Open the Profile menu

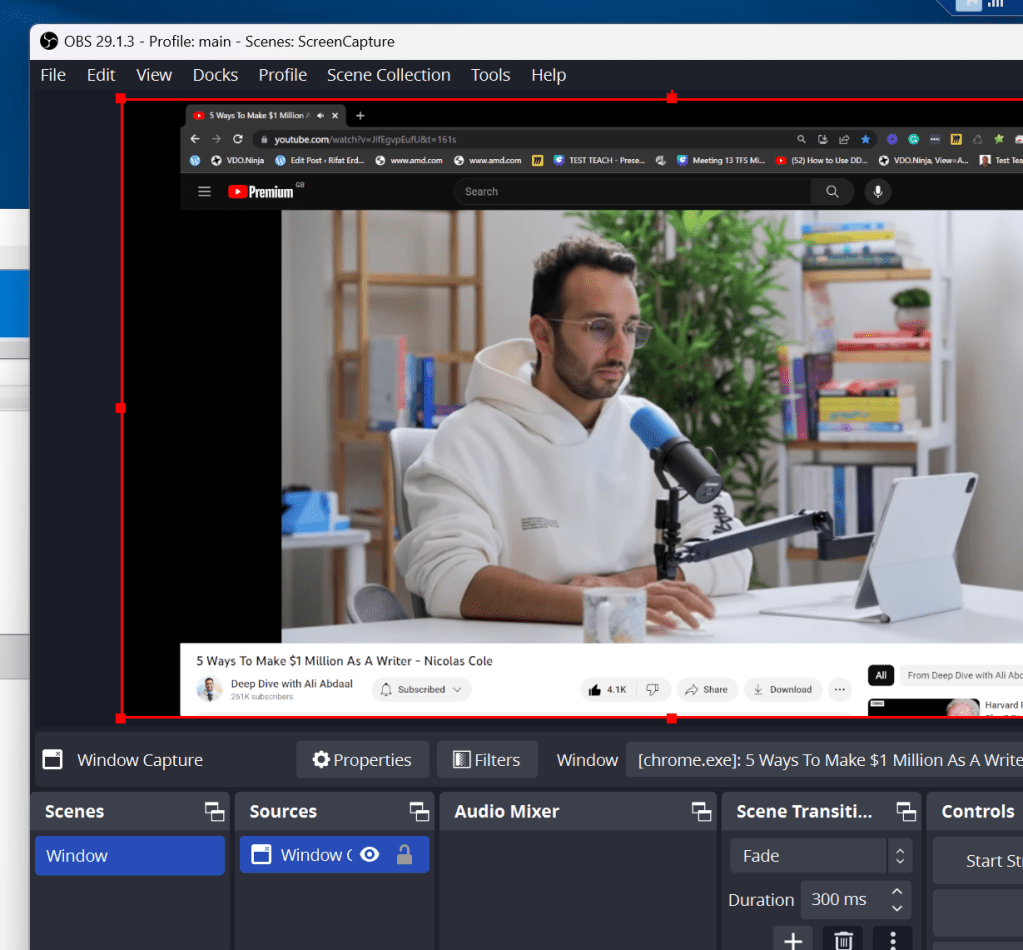pyautogui.click(x=282, y=75)
